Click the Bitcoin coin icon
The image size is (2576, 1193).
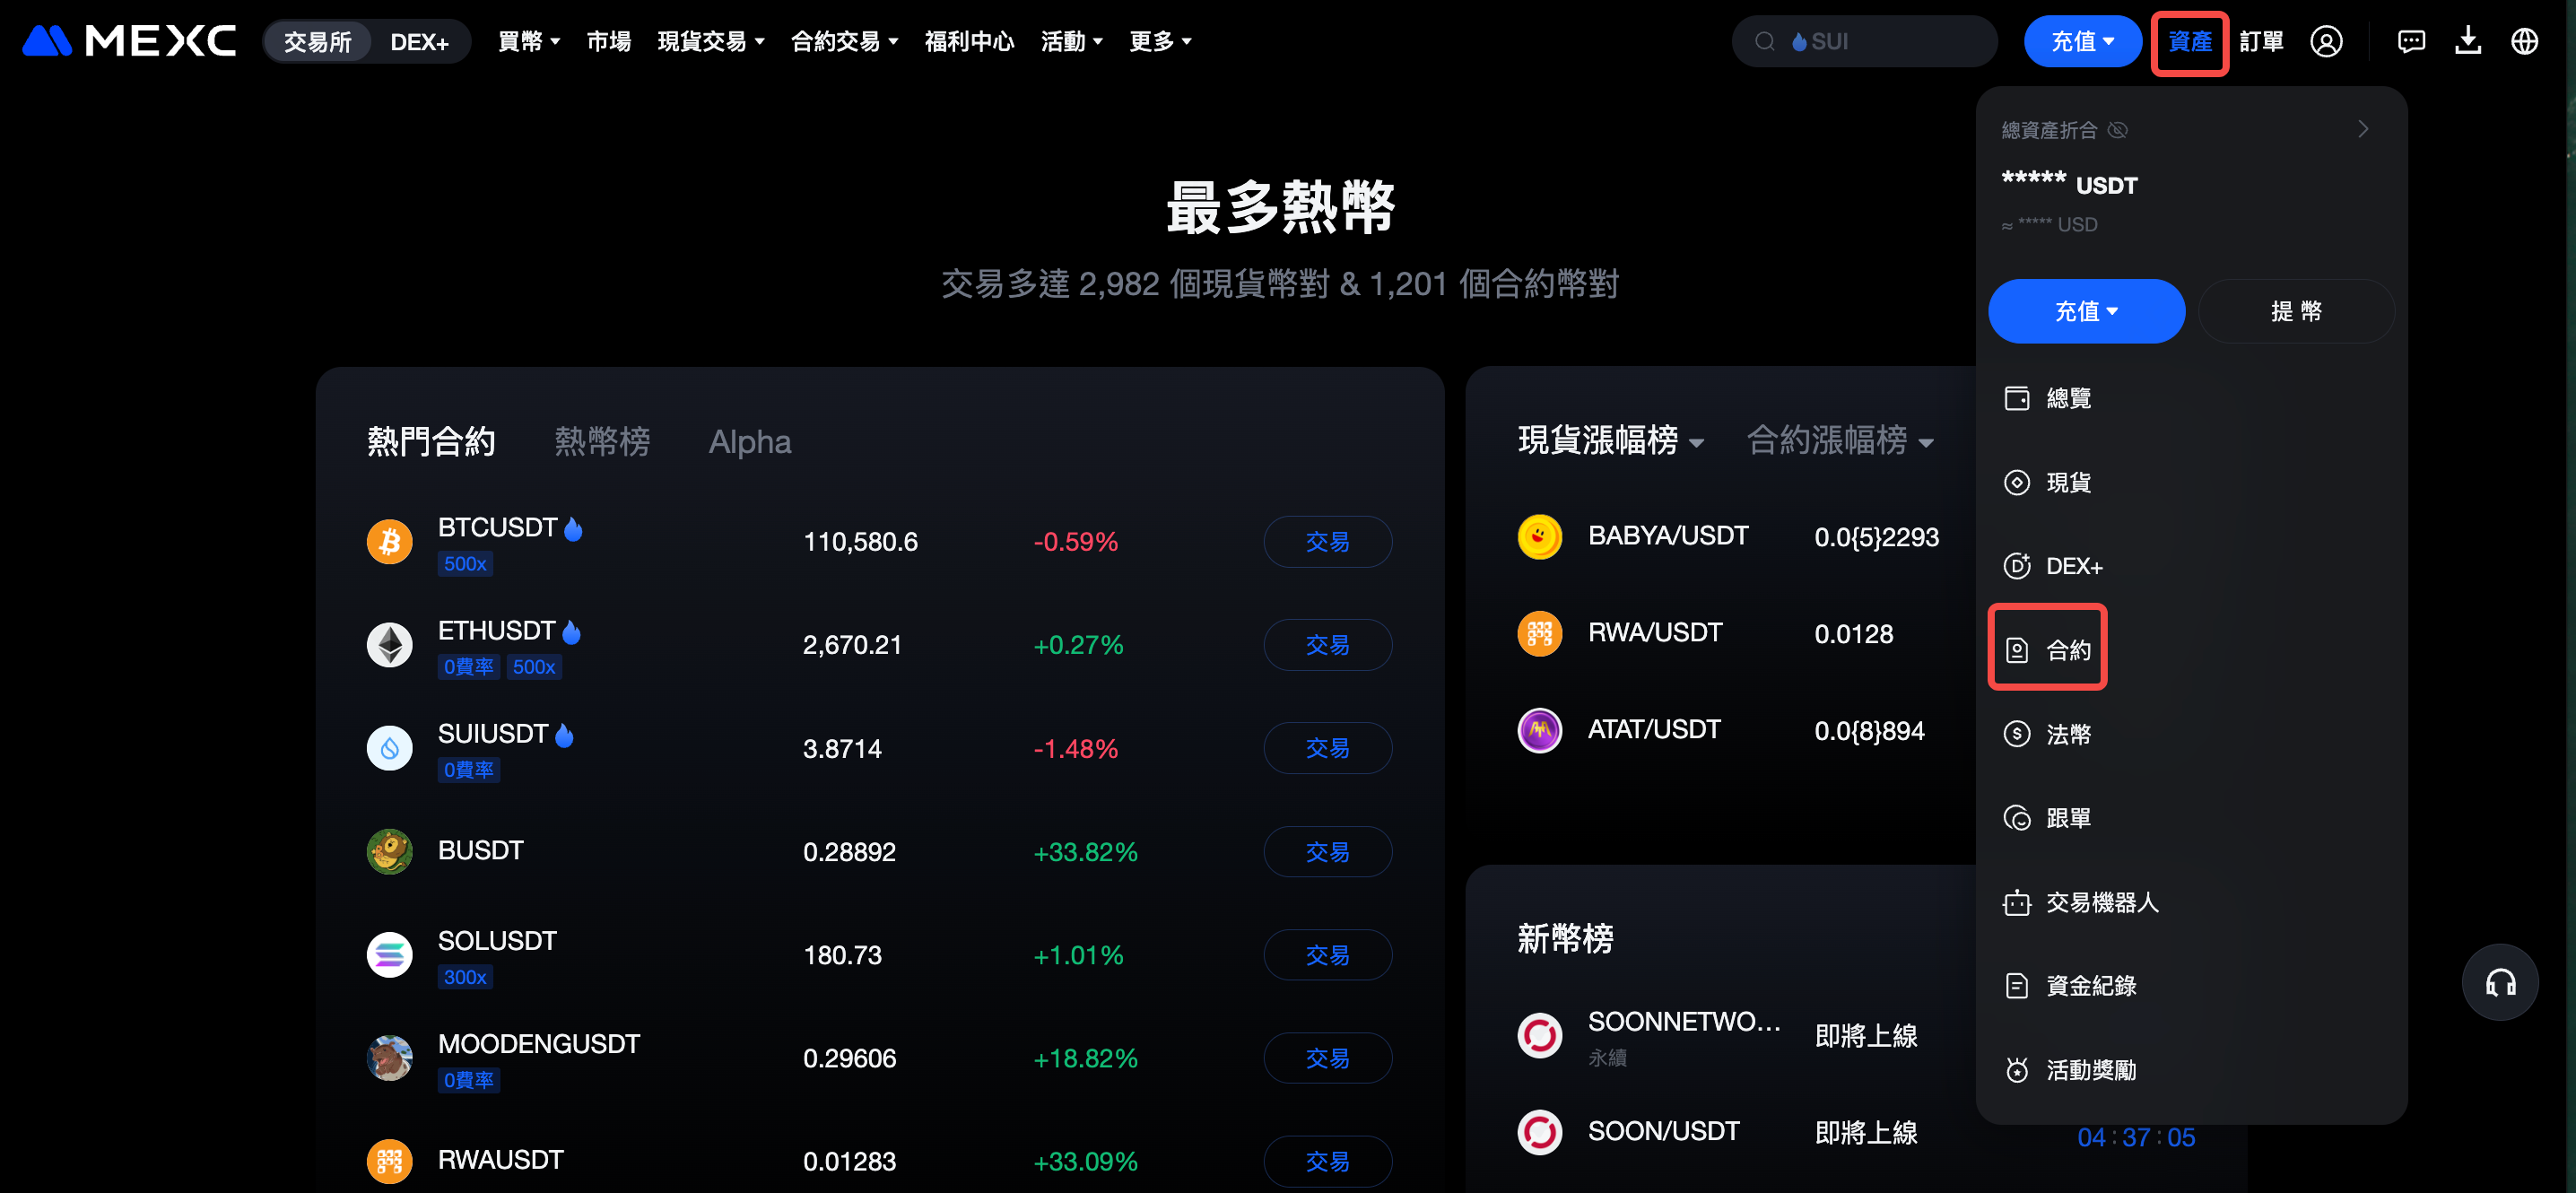click(x=390, y=541)
